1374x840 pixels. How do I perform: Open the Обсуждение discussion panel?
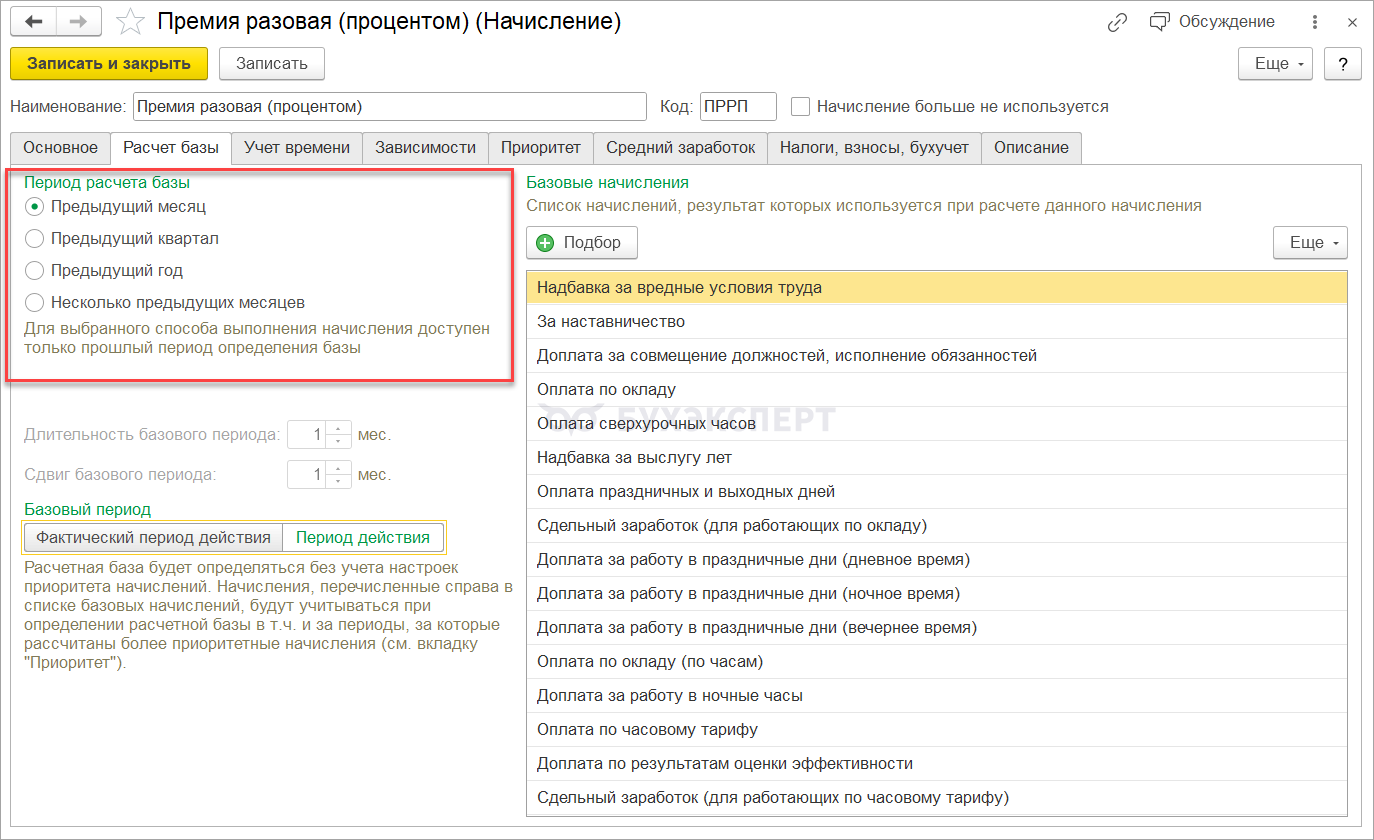(x=1212, y=22)
